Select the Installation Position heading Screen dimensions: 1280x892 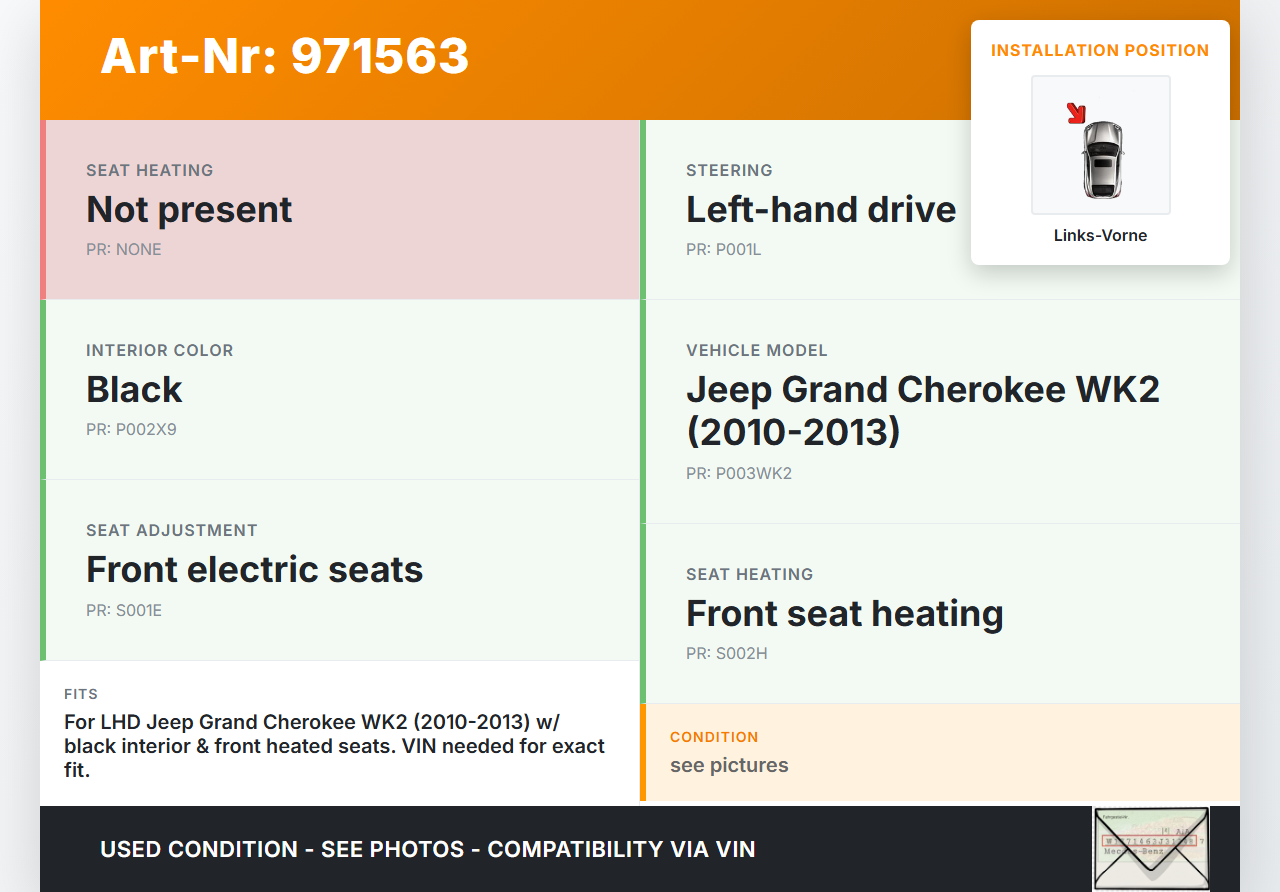click(x=1100, y=50)
